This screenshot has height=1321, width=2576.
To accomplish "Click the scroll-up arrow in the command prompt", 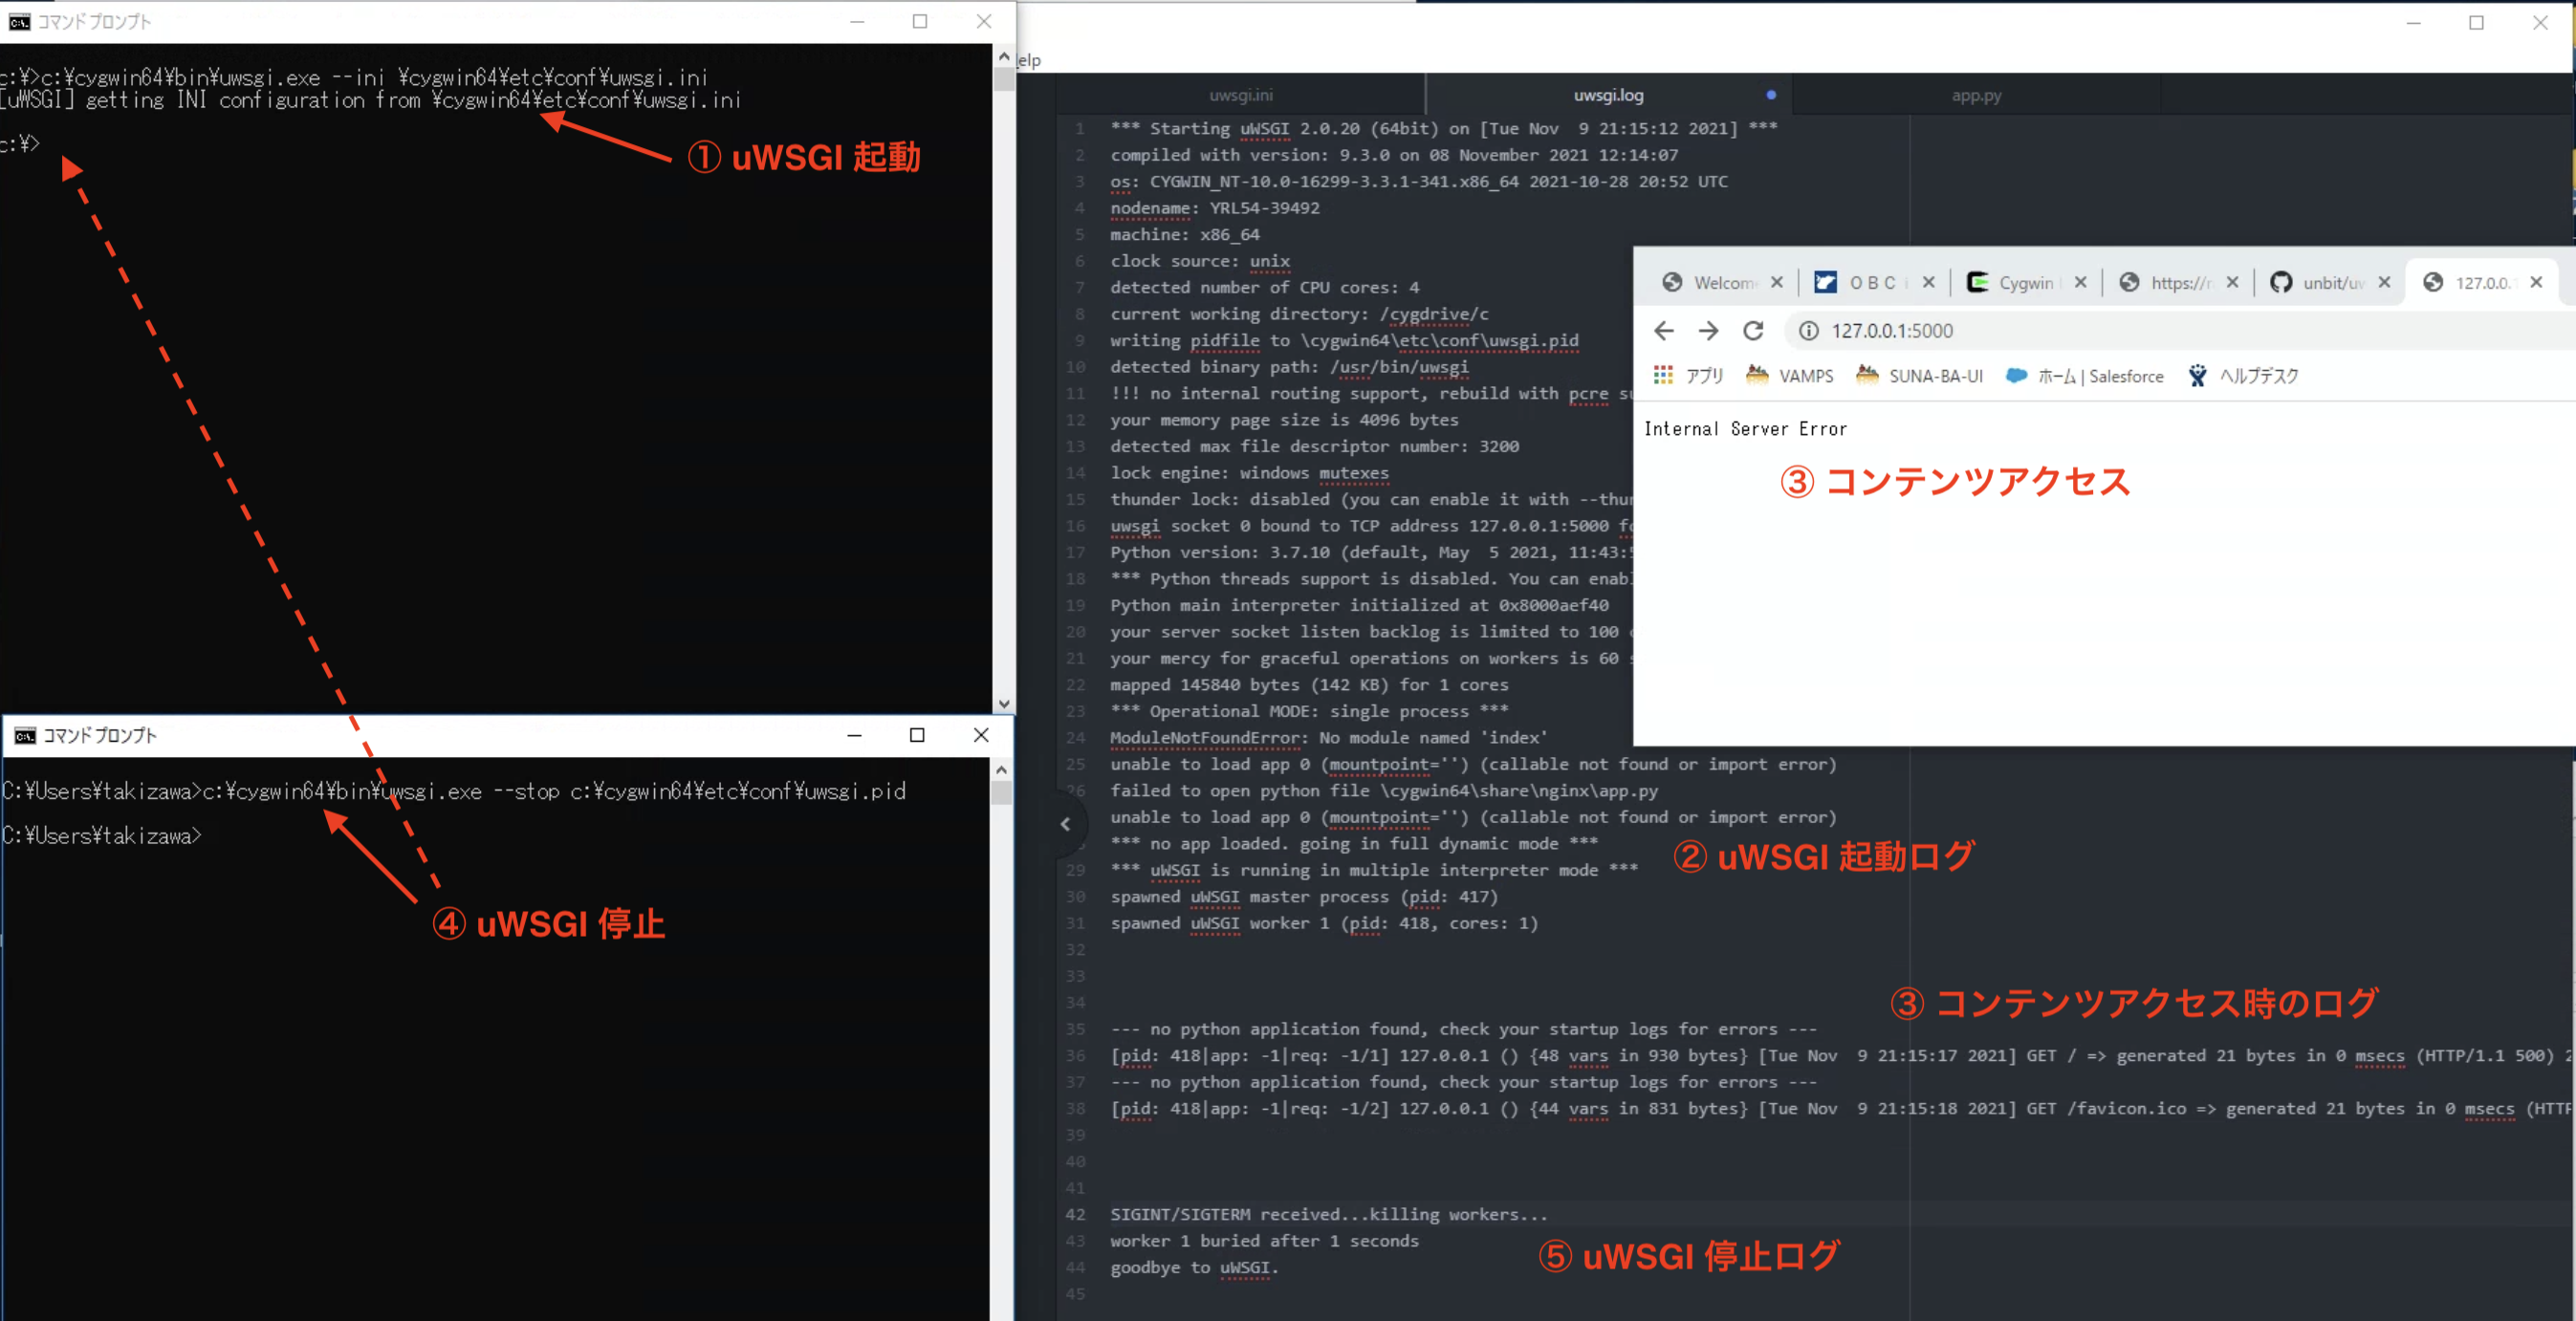I will pyautogui.click(x=1003, y=56).
